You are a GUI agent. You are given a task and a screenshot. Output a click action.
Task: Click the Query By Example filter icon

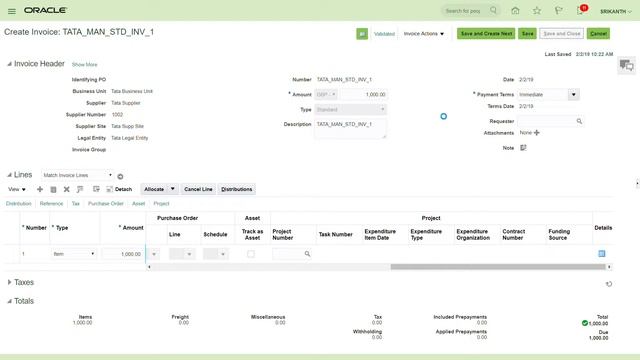[80, 189]
